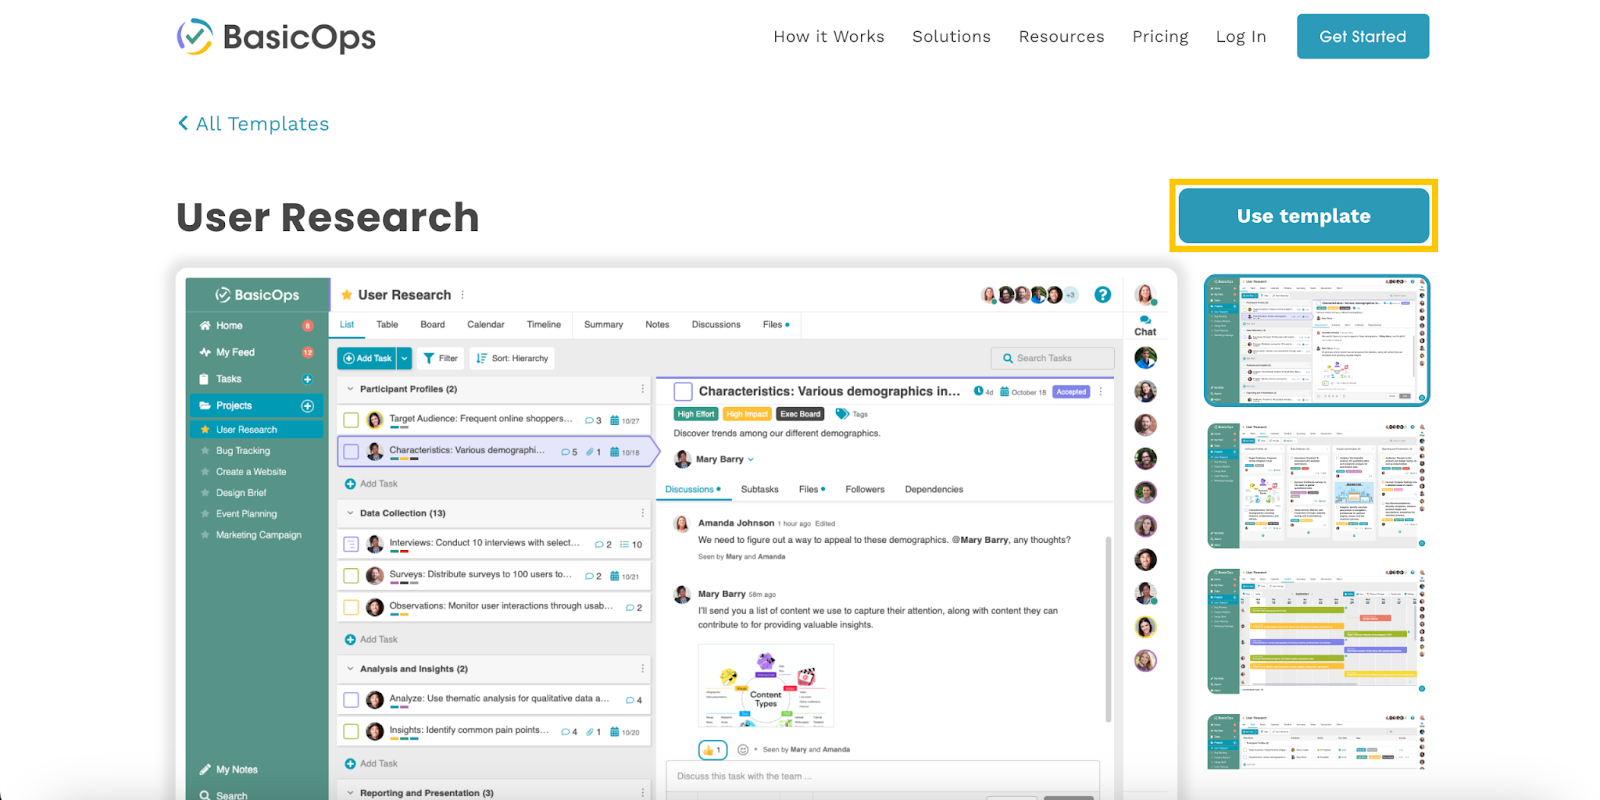Viewport: 1600px width, 800px height.
Task: Click the help question mark icon
Action: (x=1102, y=295)
